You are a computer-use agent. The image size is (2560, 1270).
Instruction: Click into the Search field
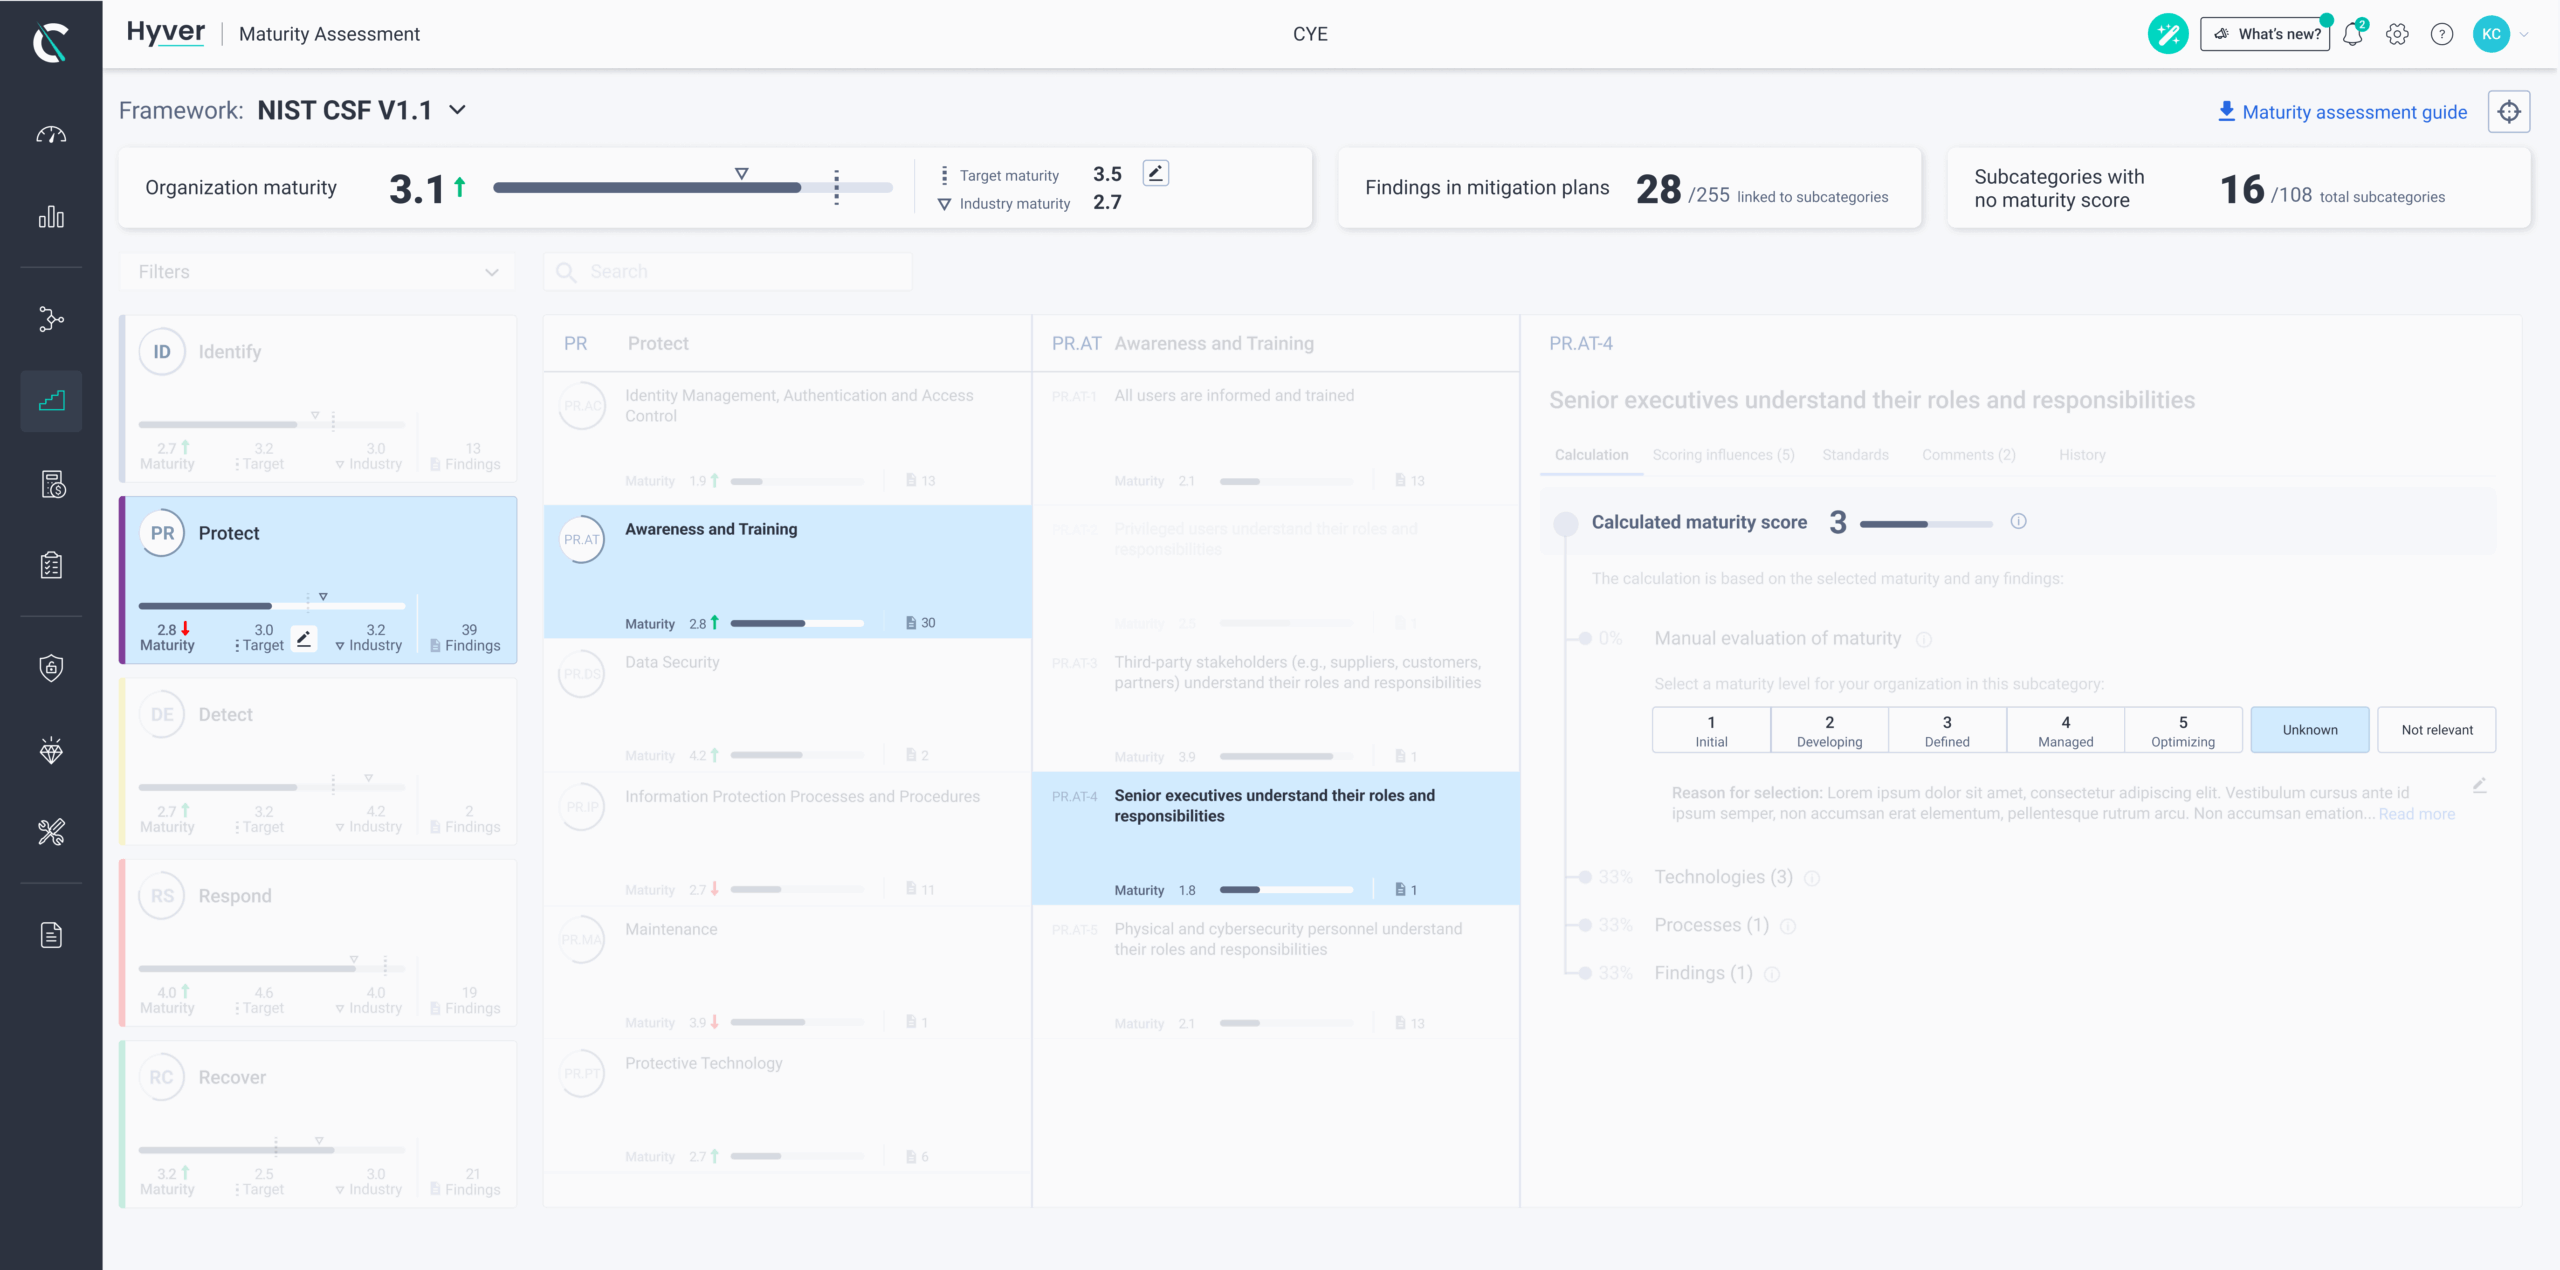(x=728, y=272)
